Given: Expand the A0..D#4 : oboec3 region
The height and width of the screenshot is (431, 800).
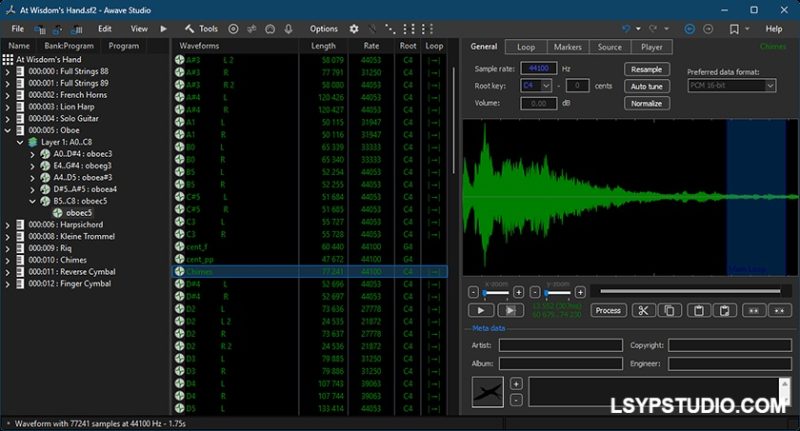Looking at the screenshot, I should coord(32,154).
